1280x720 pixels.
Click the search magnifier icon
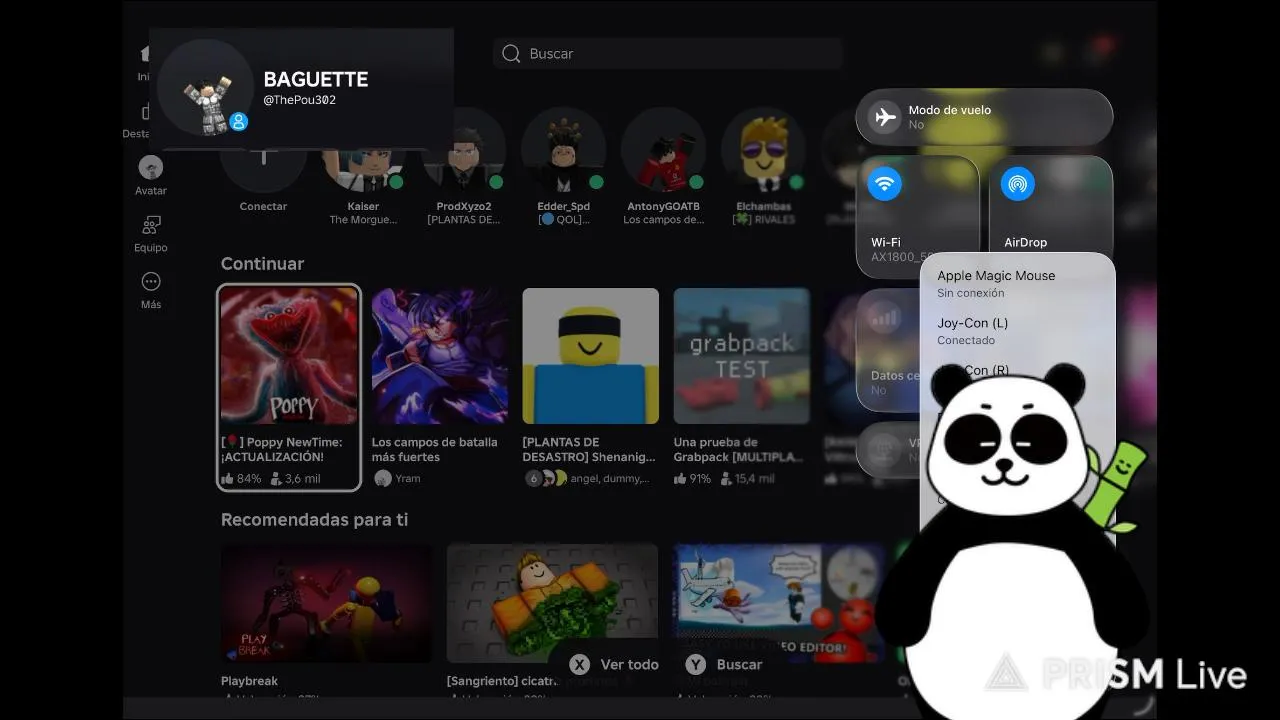tap(511, 54)
